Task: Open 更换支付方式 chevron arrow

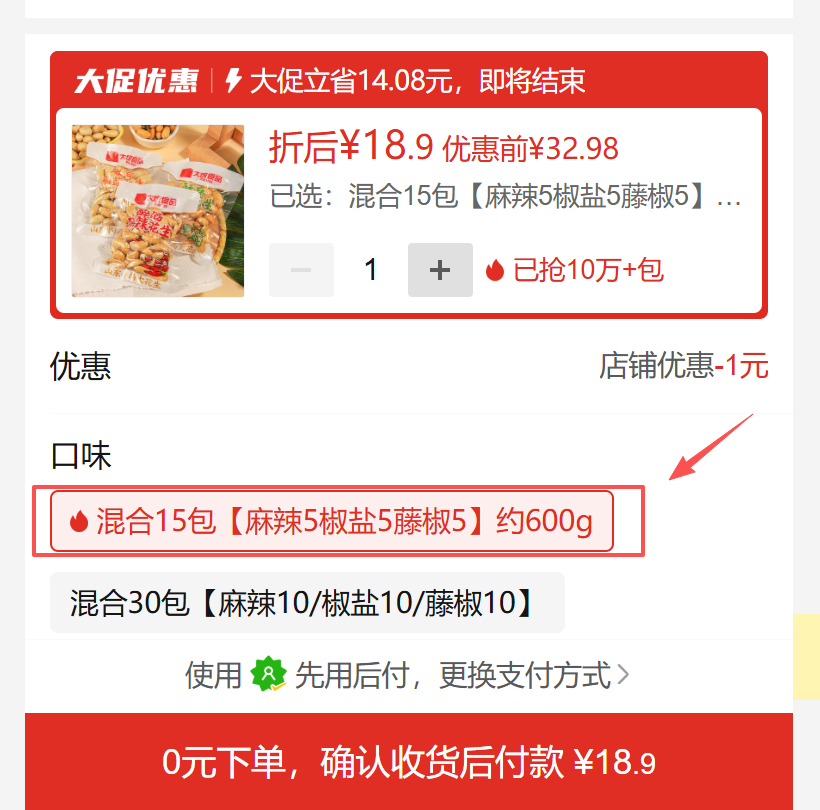Action: pos(623,674)
